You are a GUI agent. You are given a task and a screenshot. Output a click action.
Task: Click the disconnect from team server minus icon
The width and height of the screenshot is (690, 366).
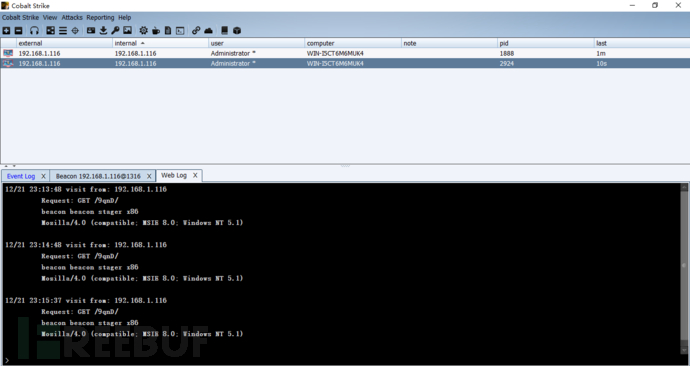tap(18, 31)
